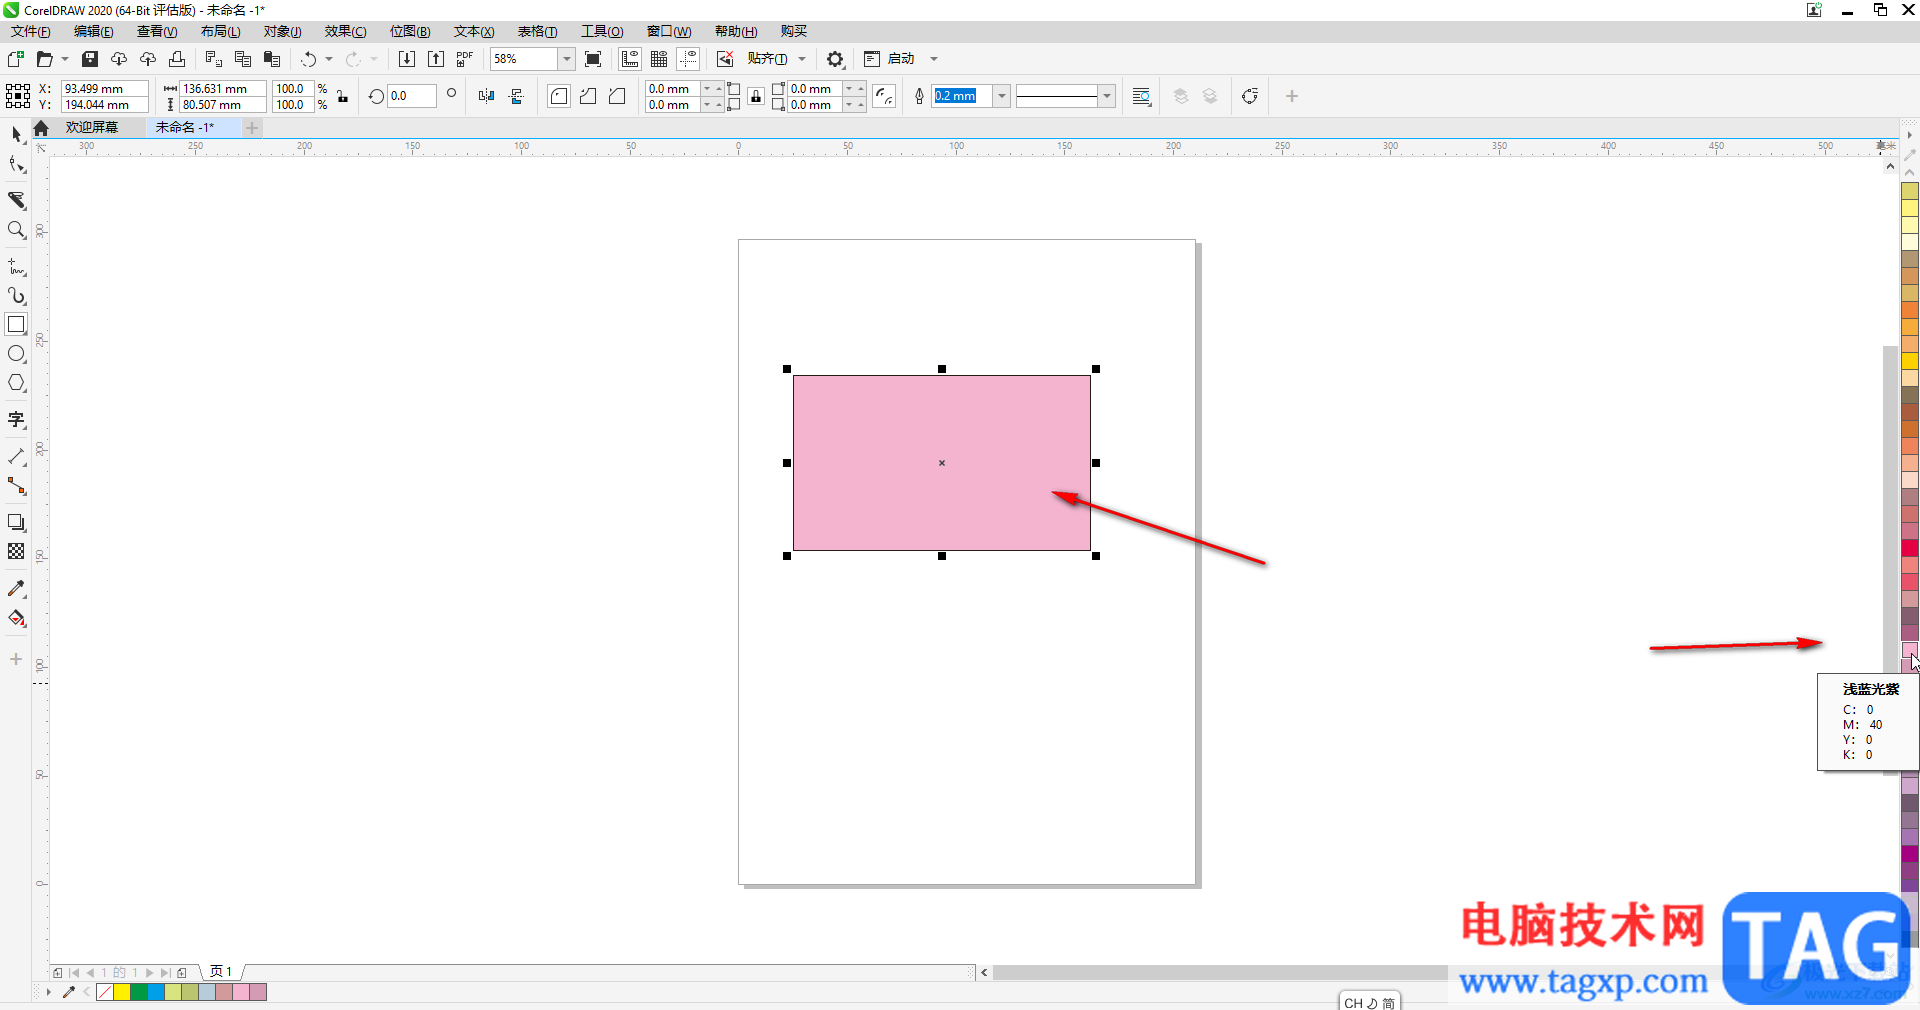Enable chamfered corner style
The width and height of the screenshot is (1920, 1010).
[x=617, y=96]
